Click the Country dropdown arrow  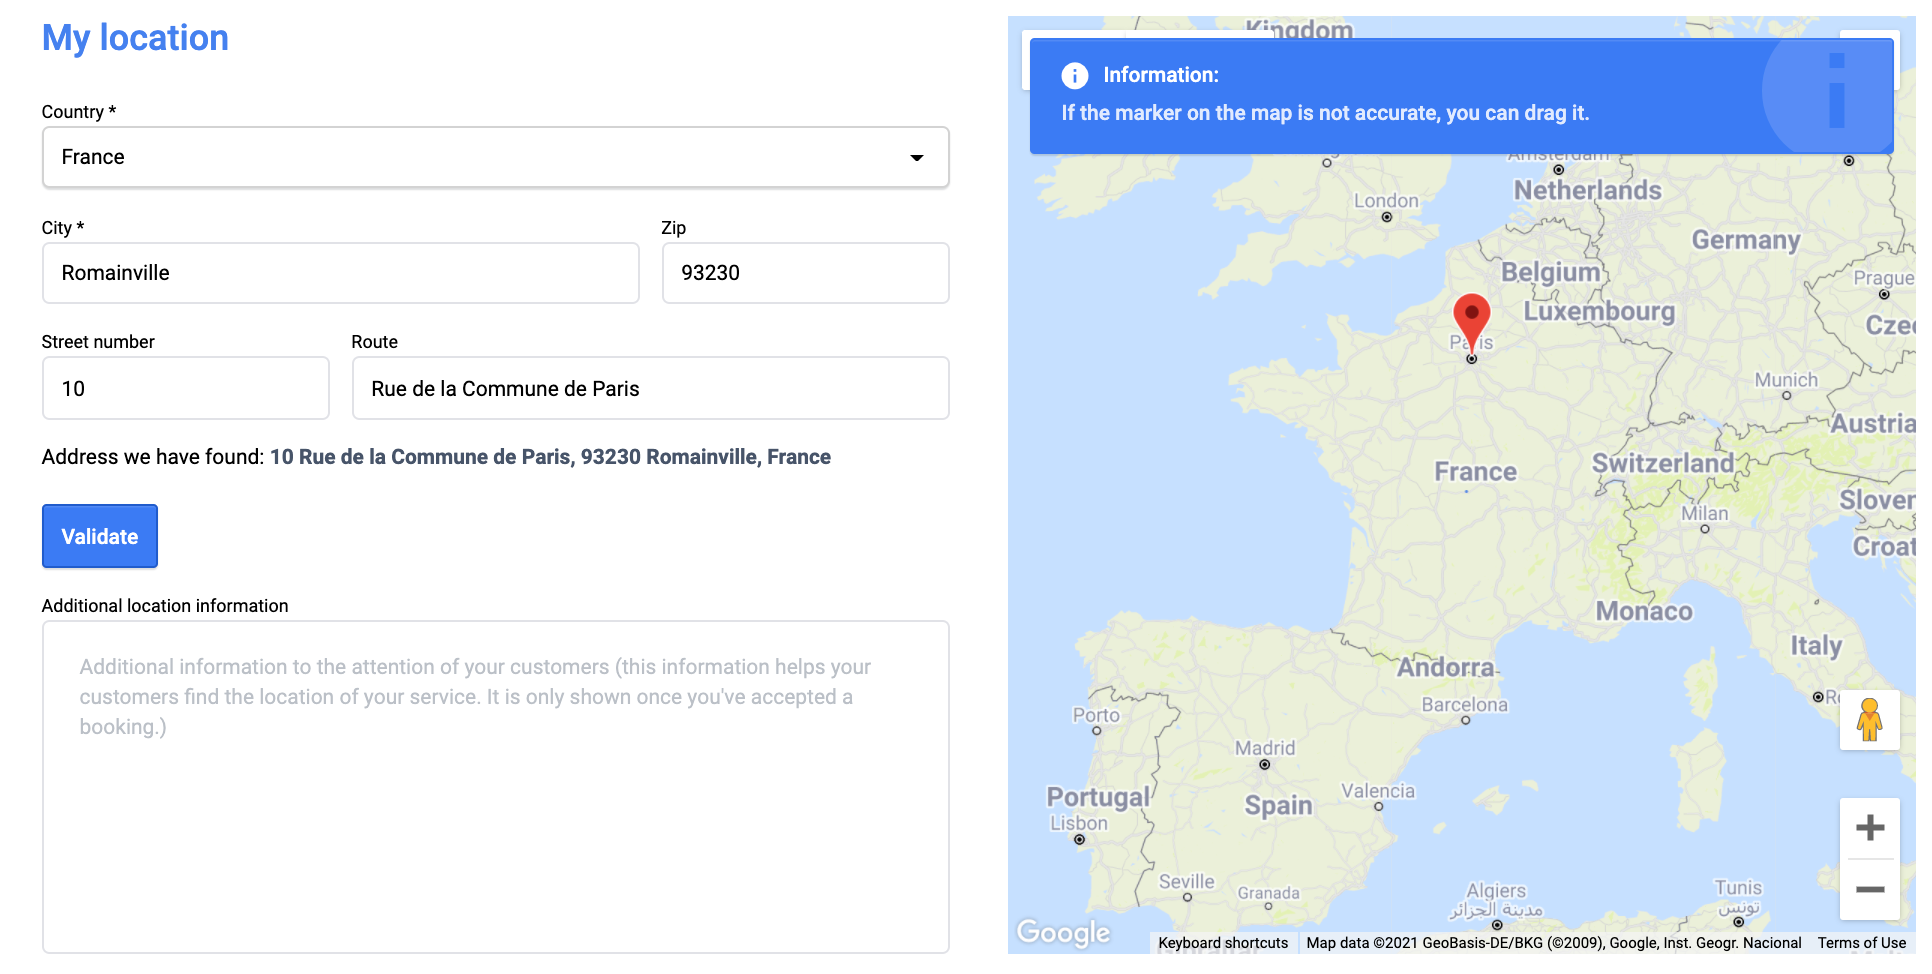tap(916, 158)
